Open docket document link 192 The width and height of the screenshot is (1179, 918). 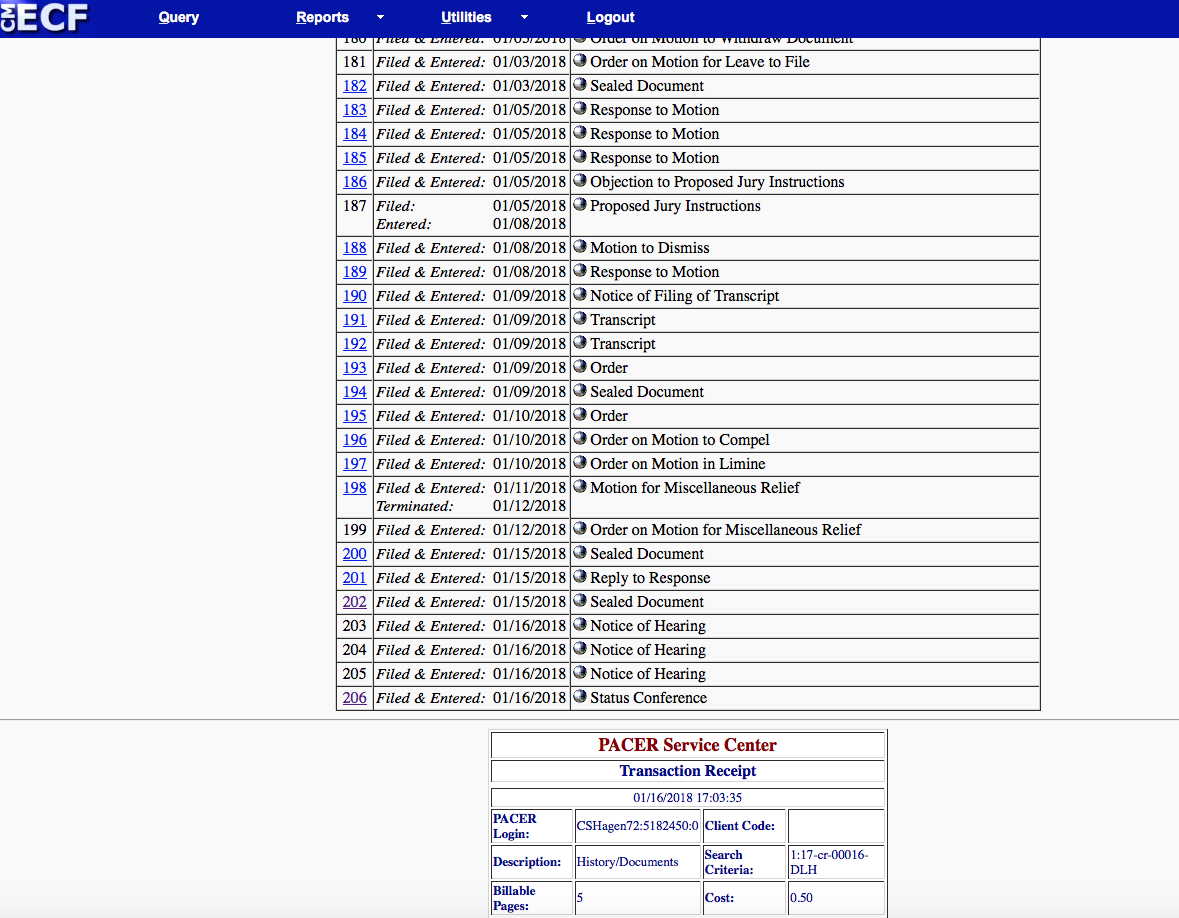click(355, 344)
